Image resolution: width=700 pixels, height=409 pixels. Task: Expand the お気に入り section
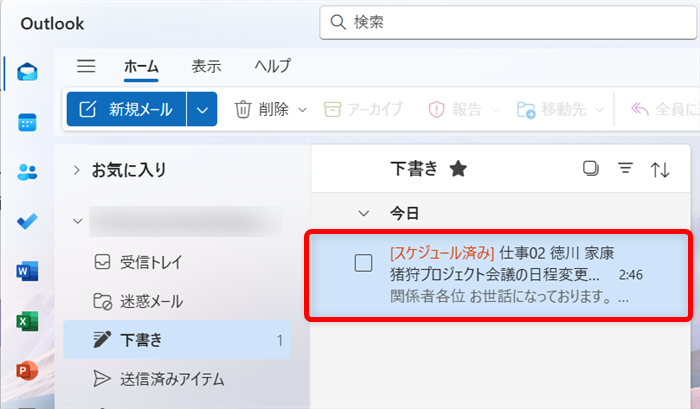tap(76, 170)
